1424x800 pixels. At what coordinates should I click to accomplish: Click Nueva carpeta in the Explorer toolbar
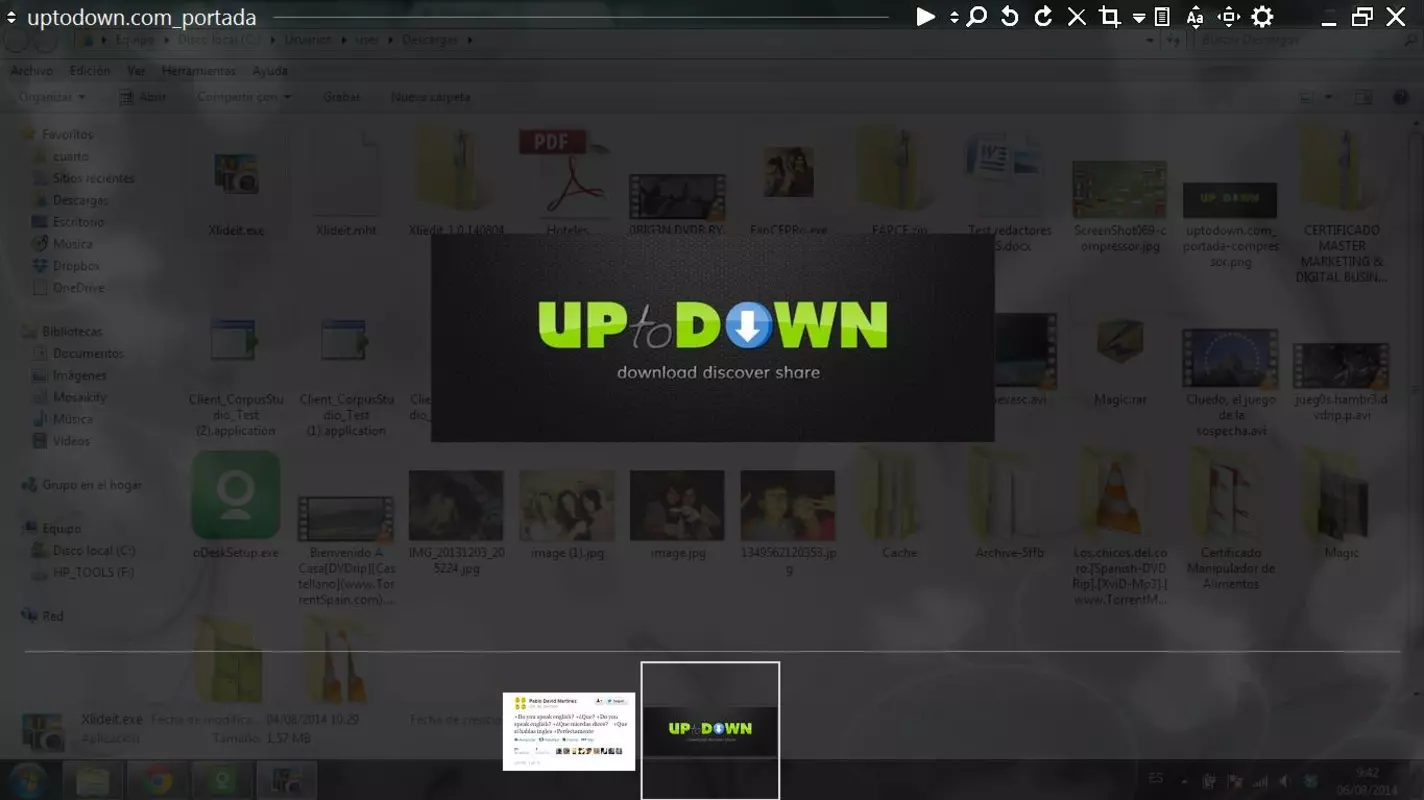click(x=430, y=97)
